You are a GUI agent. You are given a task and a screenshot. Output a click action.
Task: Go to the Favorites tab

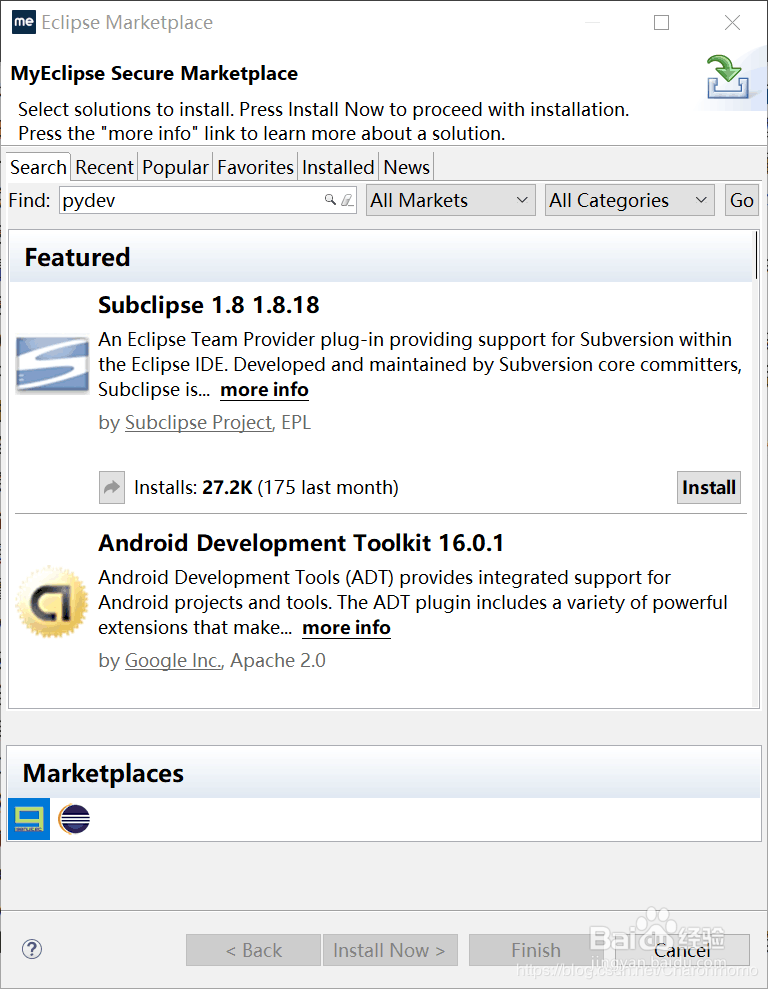[x=255, y=167]
